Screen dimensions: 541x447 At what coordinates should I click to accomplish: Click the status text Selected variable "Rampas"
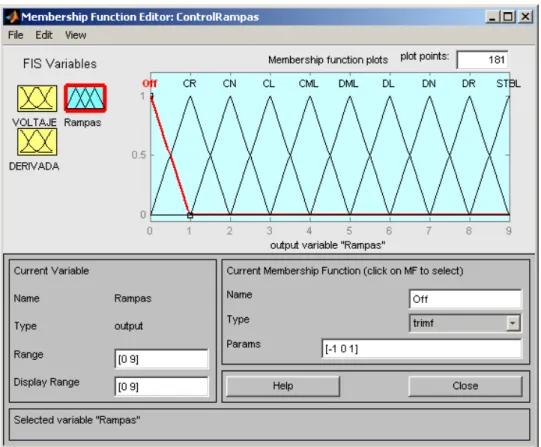tap(77, 420)
